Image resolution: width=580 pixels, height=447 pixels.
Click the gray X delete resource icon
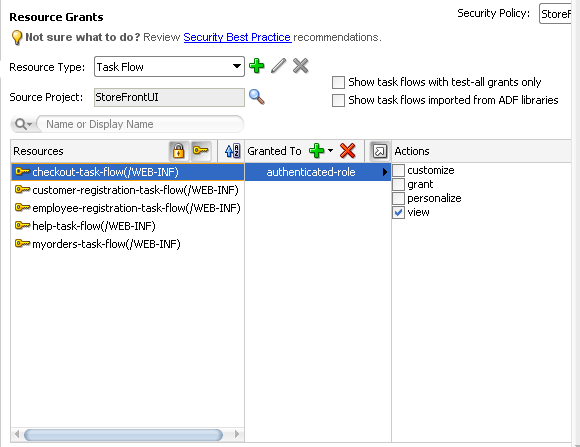(x=300, y=66)
